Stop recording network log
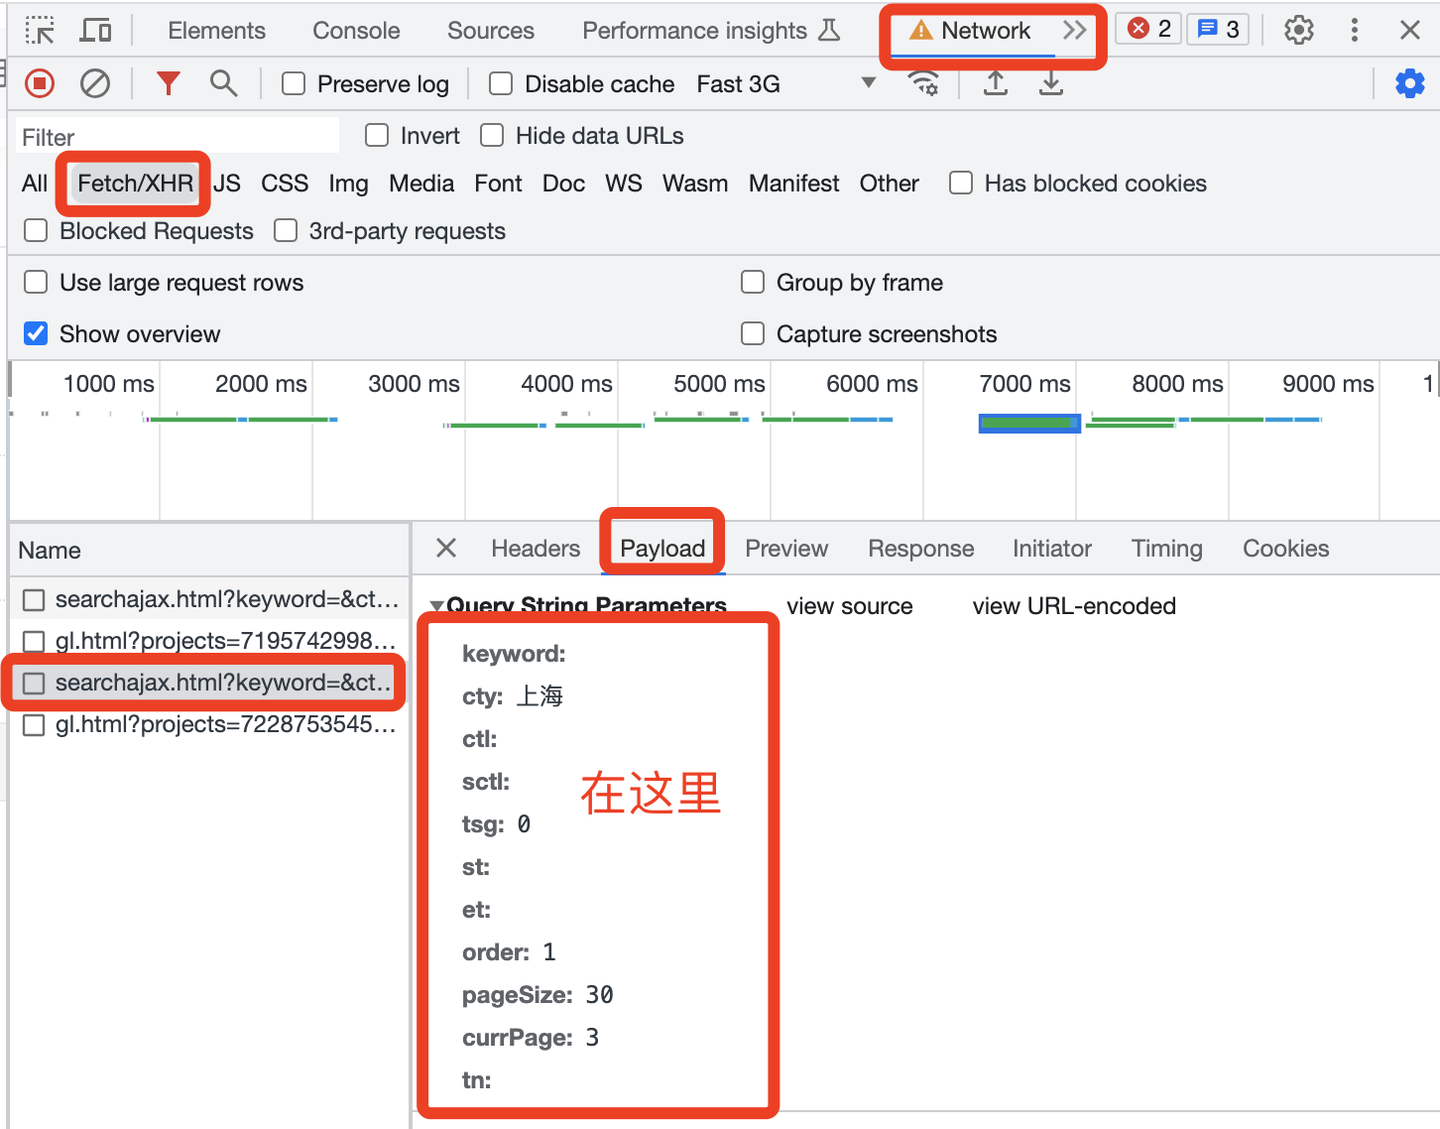The width and height of the screenshot is (1440, 1129). coord(40,84)
